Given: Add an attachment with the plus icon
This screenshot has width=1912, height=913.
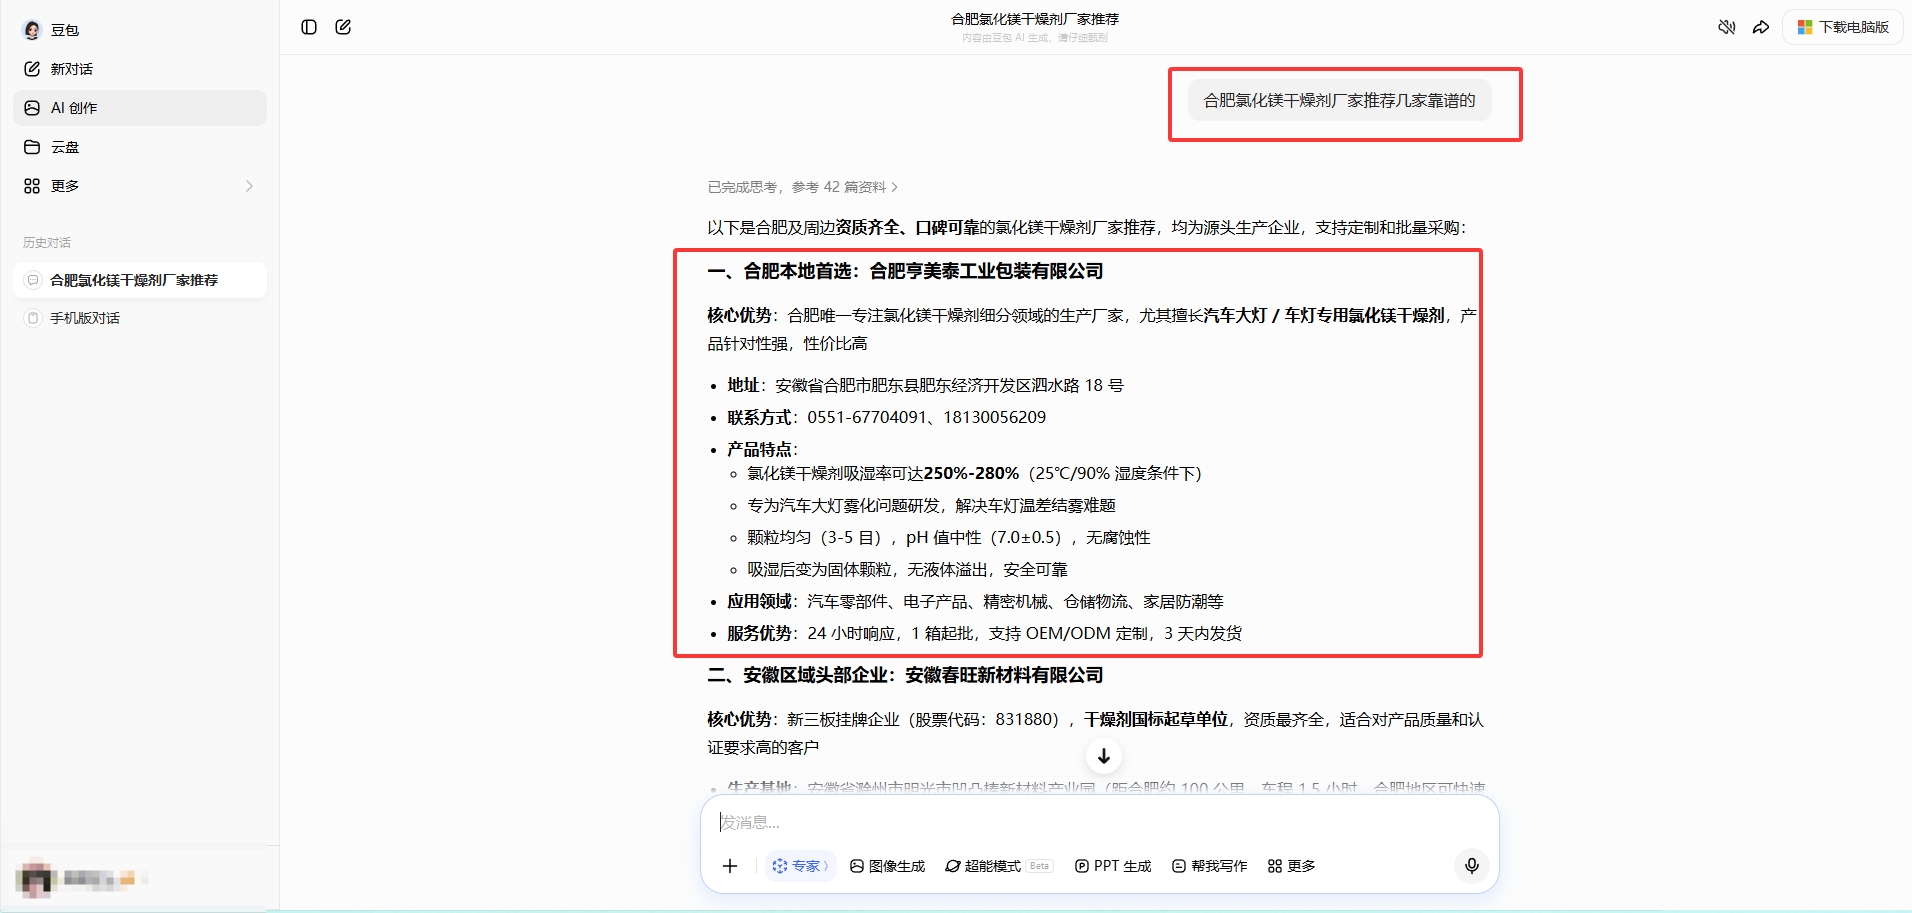Looking at the screenshot, I should [730, 866].
